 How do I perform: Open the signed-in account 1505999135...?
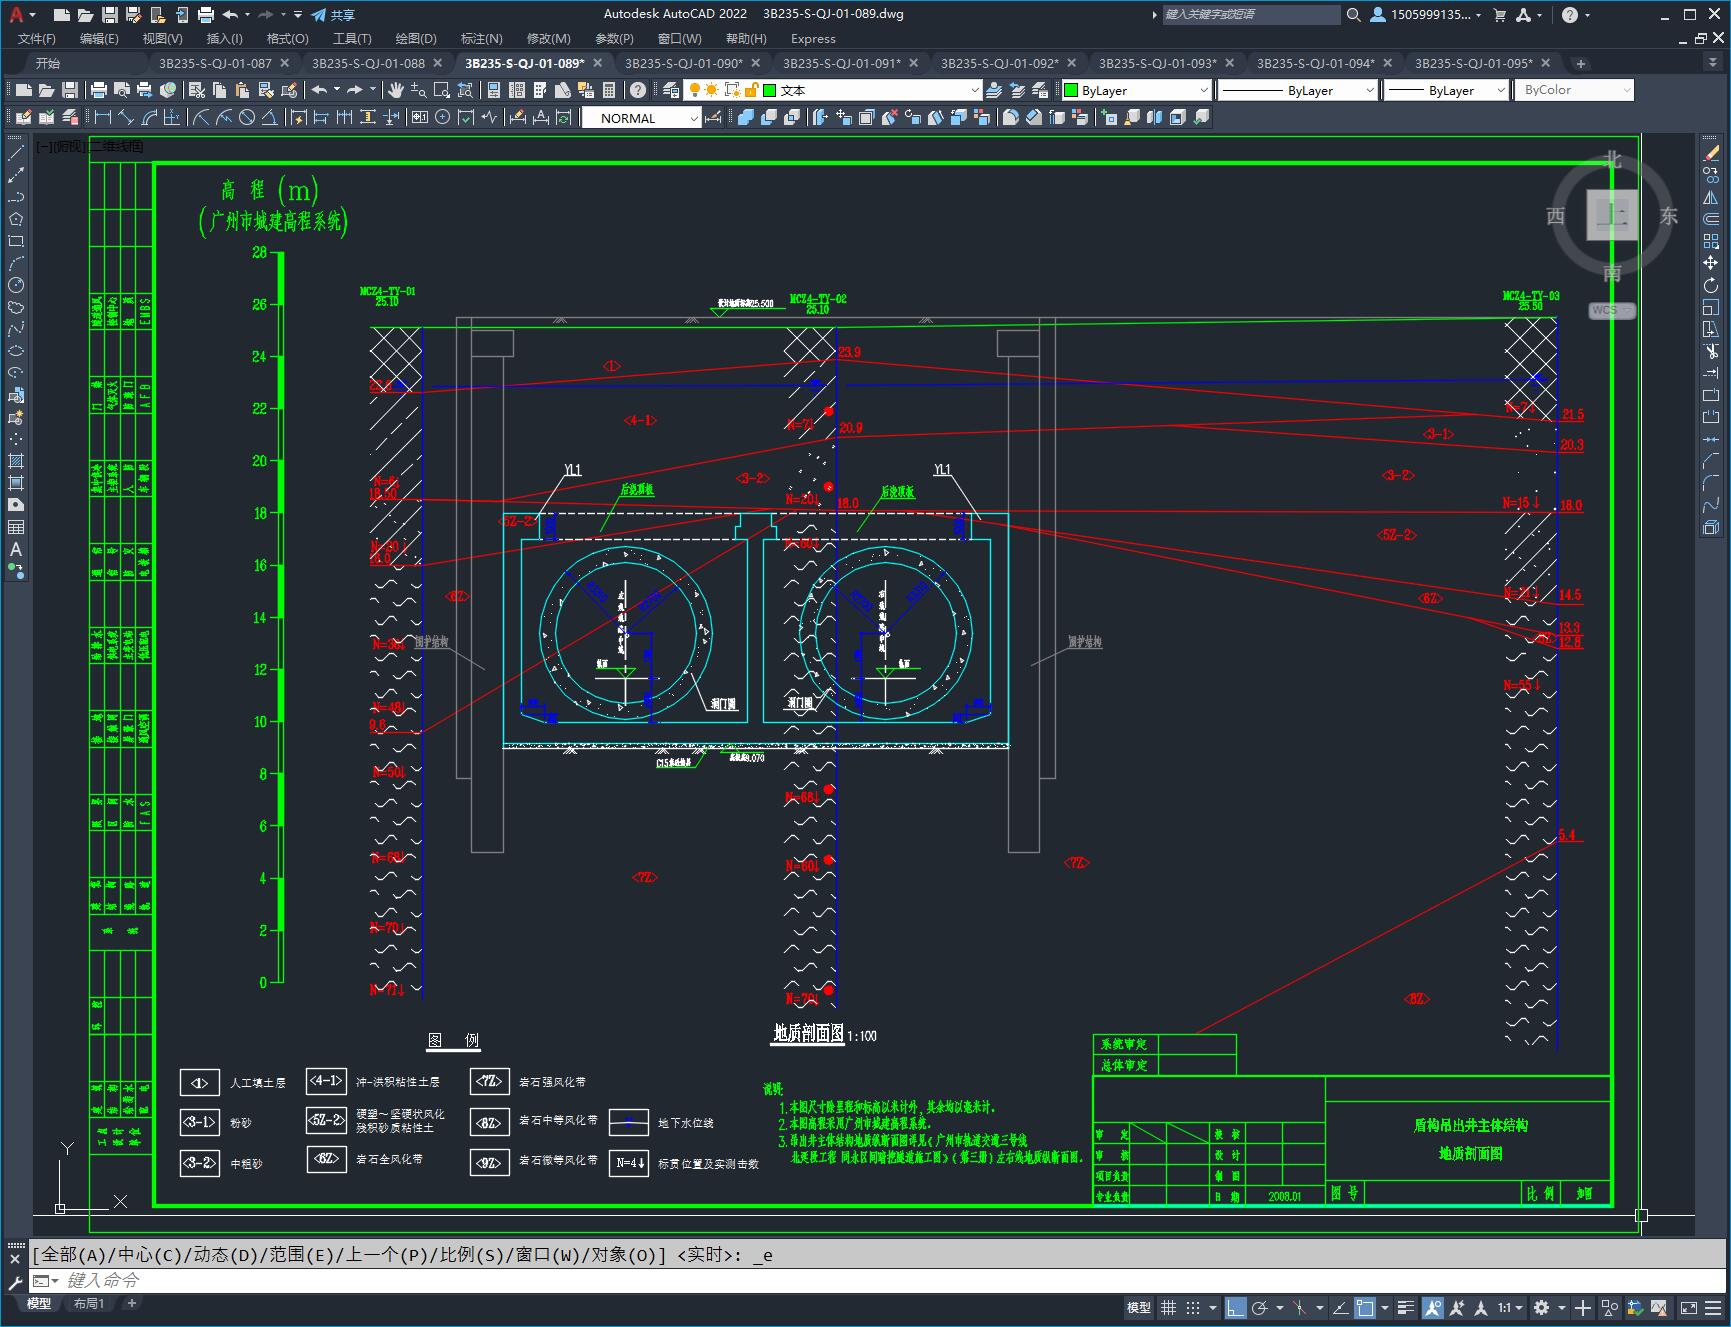click(1427, 14)
